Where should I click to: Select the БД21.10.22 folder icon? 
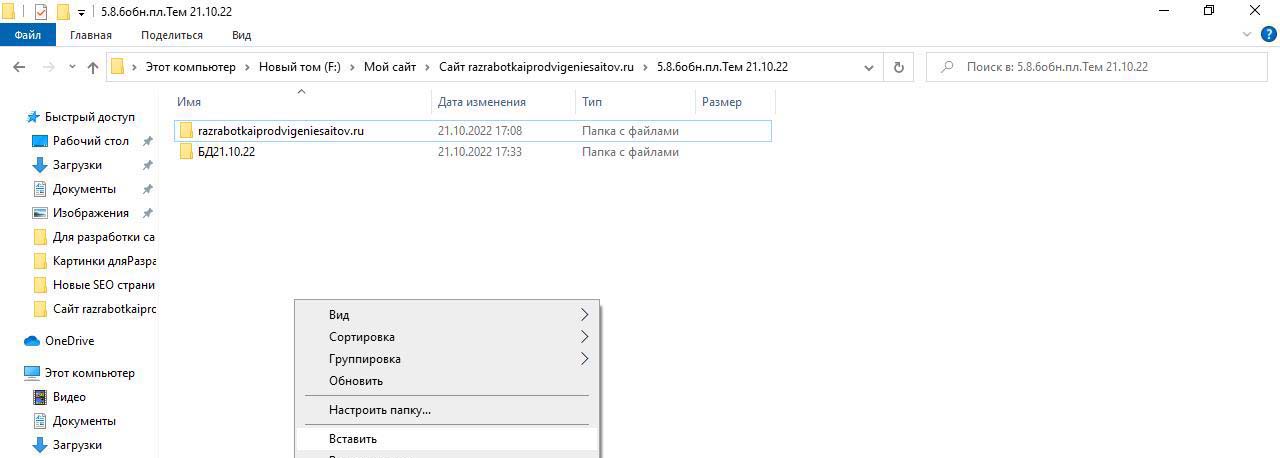pos(186,152)
